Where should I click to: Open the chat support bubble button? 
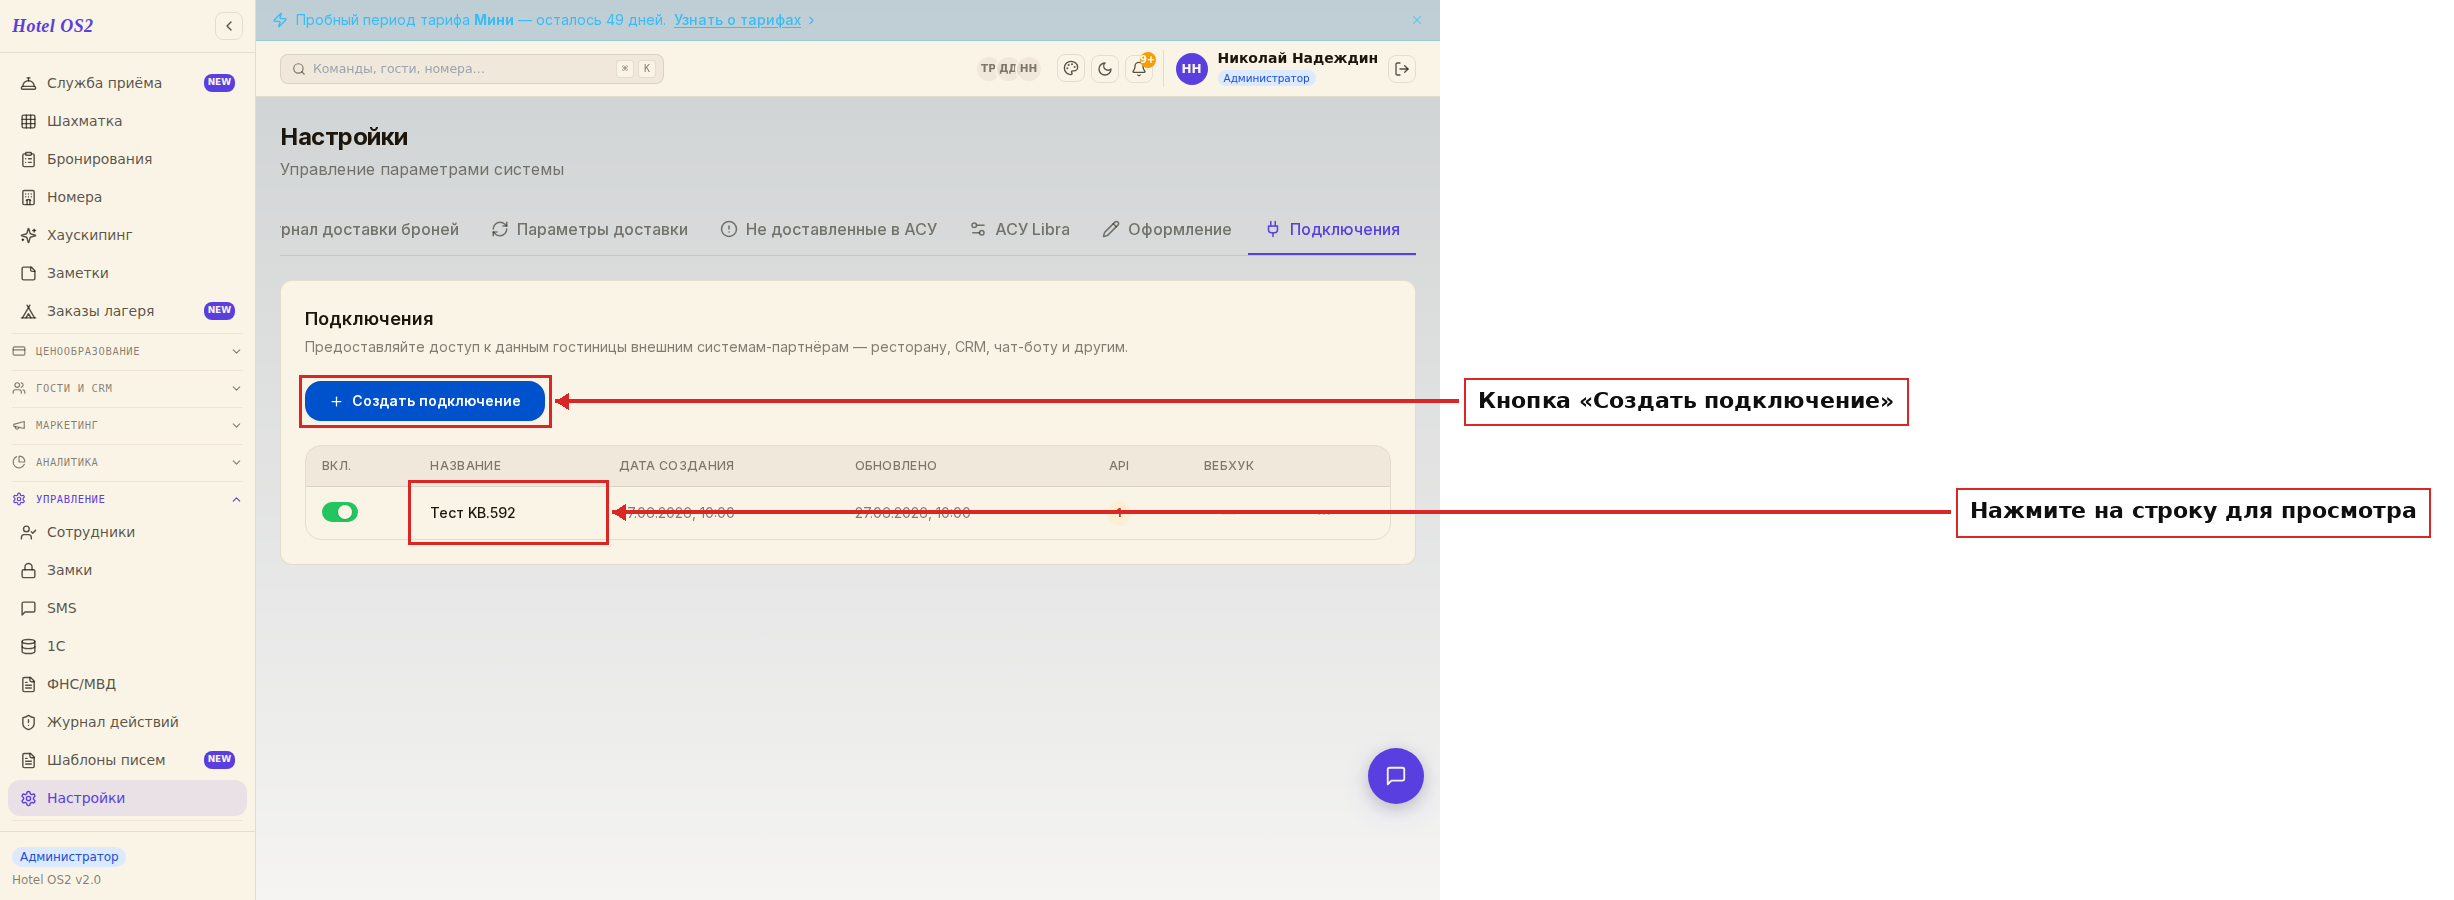[1396, 776]
